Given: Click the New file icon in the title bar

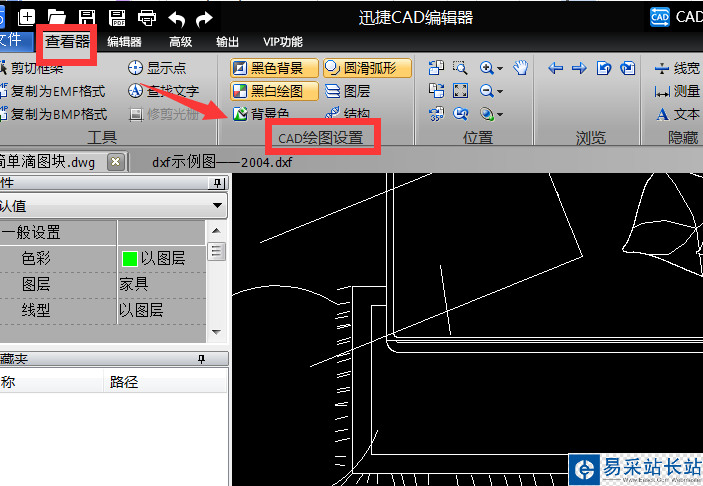Looking at the screenshot, I should [26, 17].
